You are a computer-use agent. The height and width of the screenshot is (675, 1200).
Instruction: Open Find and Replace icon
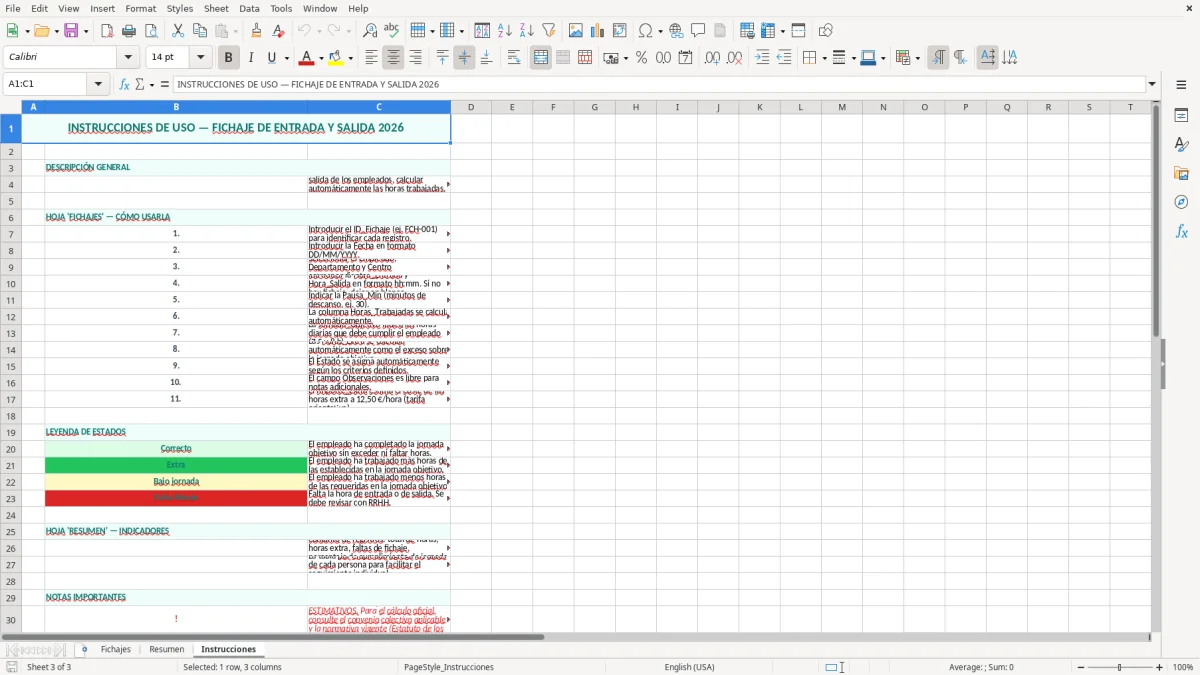[370, 31]
